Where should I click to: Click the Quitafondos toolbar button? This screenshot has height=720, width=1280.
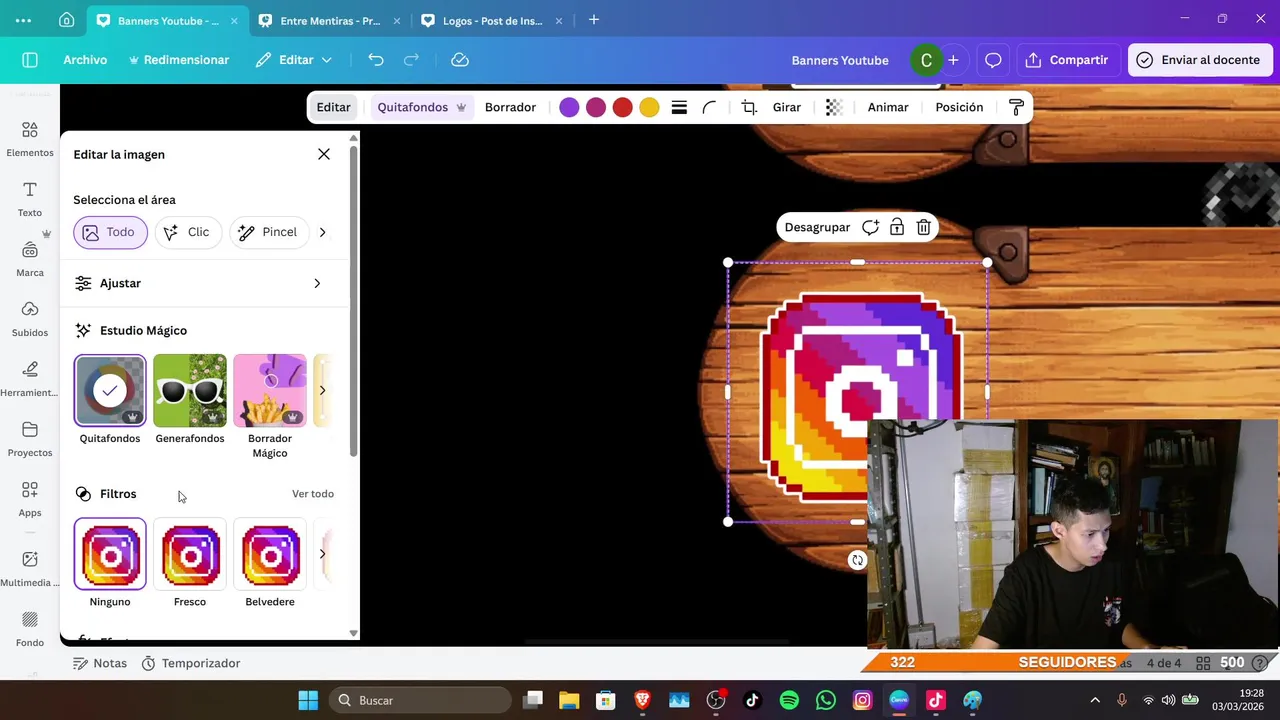coord(421,107)
